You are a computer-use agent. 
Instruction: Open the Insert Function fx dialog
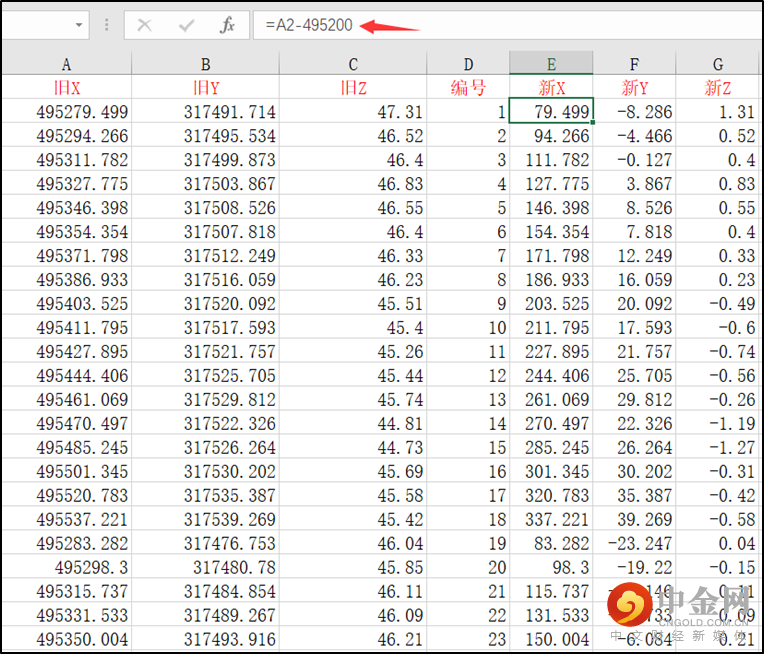pyautogui.click(x=227, y=25)
